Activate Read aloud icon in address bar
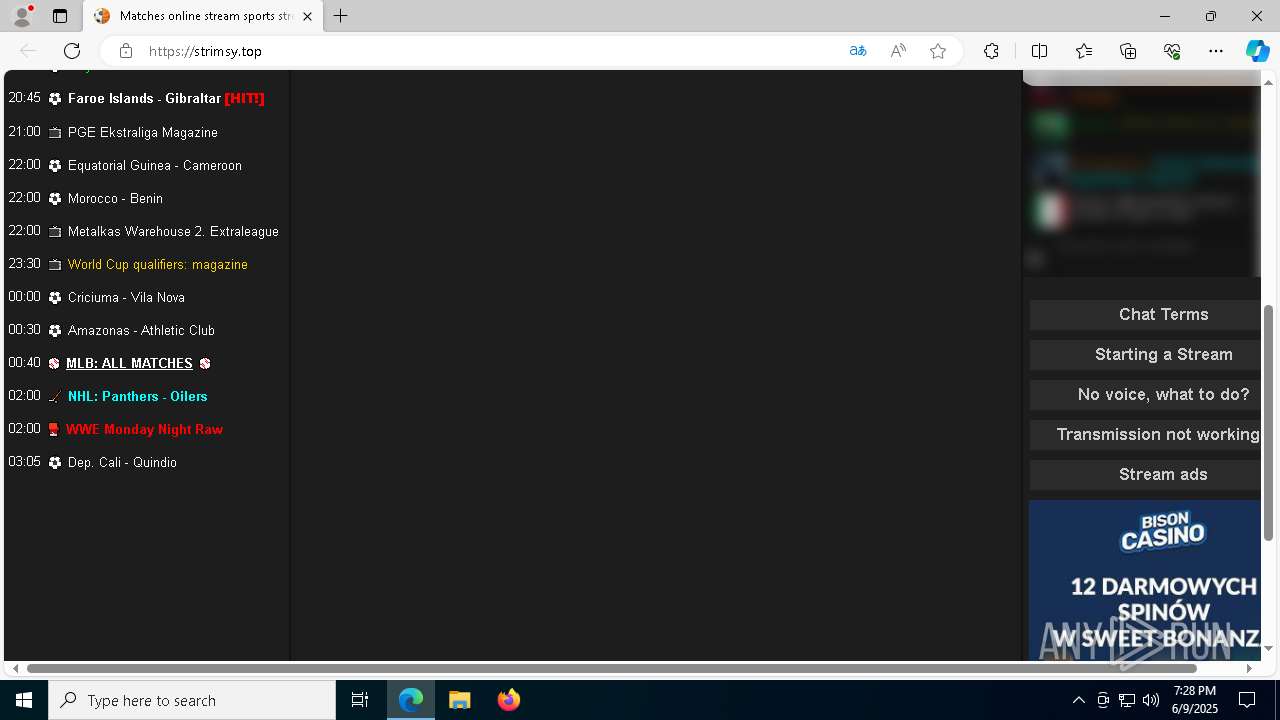 [x=898, y=51]
